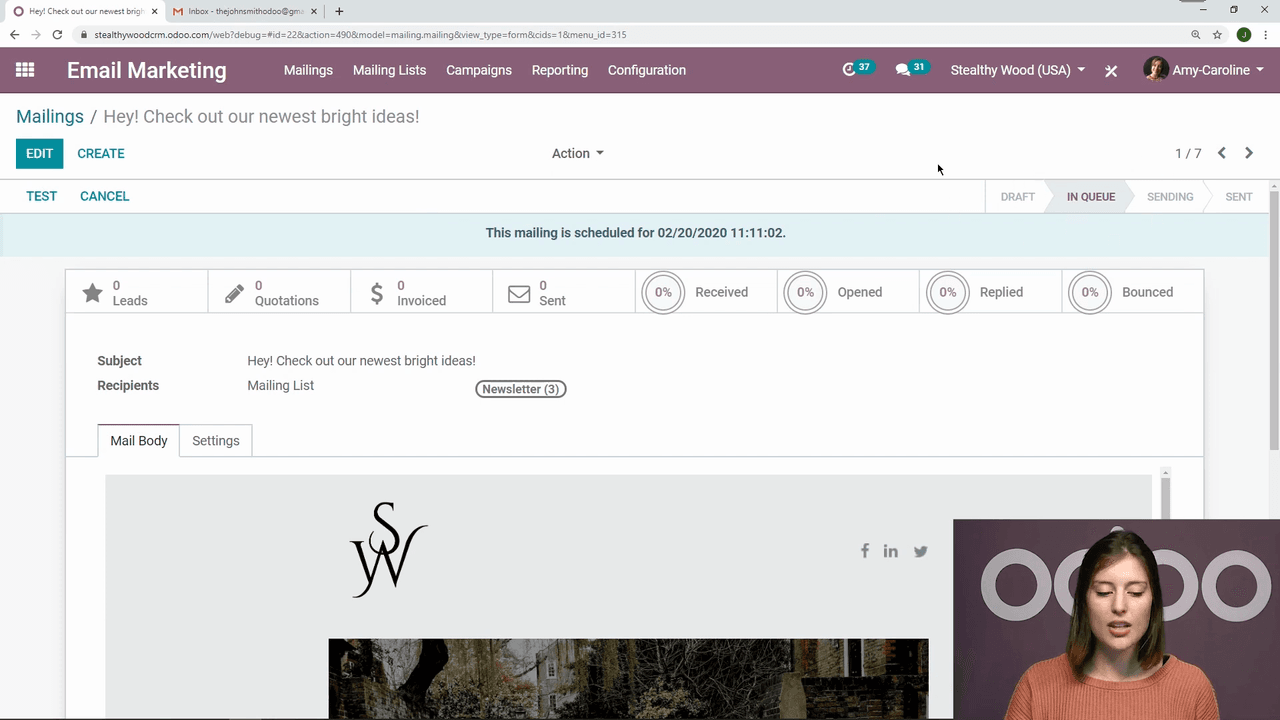Click the activities clock icon
1280x720 pixels.
tap(850, 70)
